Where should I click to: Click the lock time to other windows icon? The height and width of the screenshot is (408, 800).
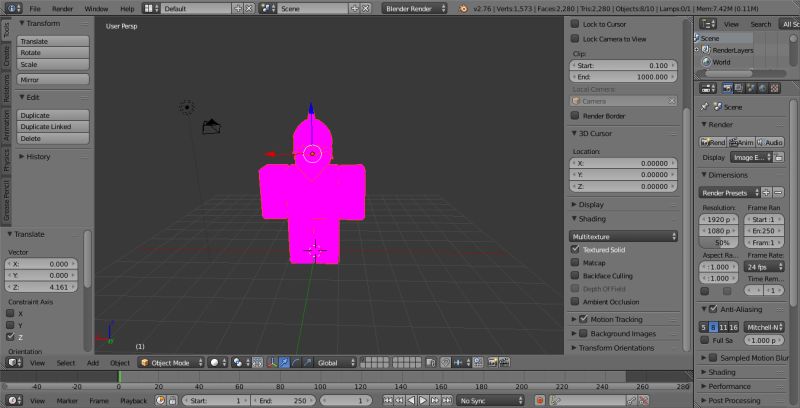click(x=172, y=400)
